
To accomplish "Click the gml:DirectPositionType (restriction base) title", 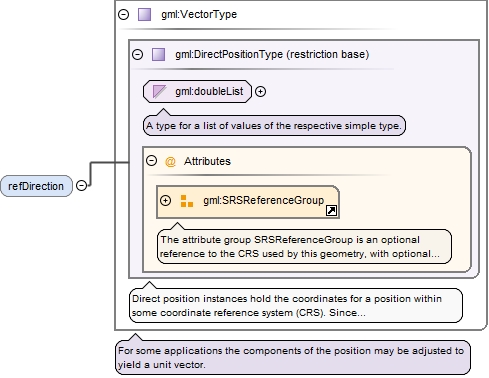I will point(272,54).
